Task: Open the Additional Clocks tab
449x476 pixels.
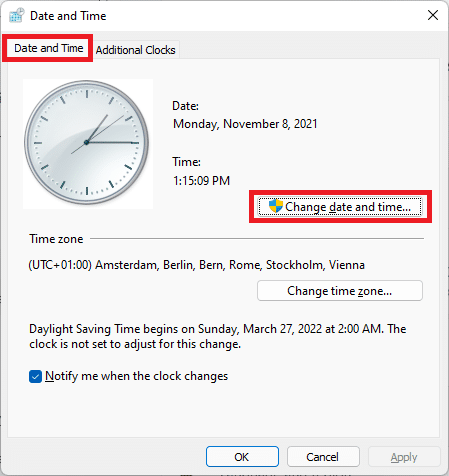Action: pyautogui.click(x=135, y=50)
